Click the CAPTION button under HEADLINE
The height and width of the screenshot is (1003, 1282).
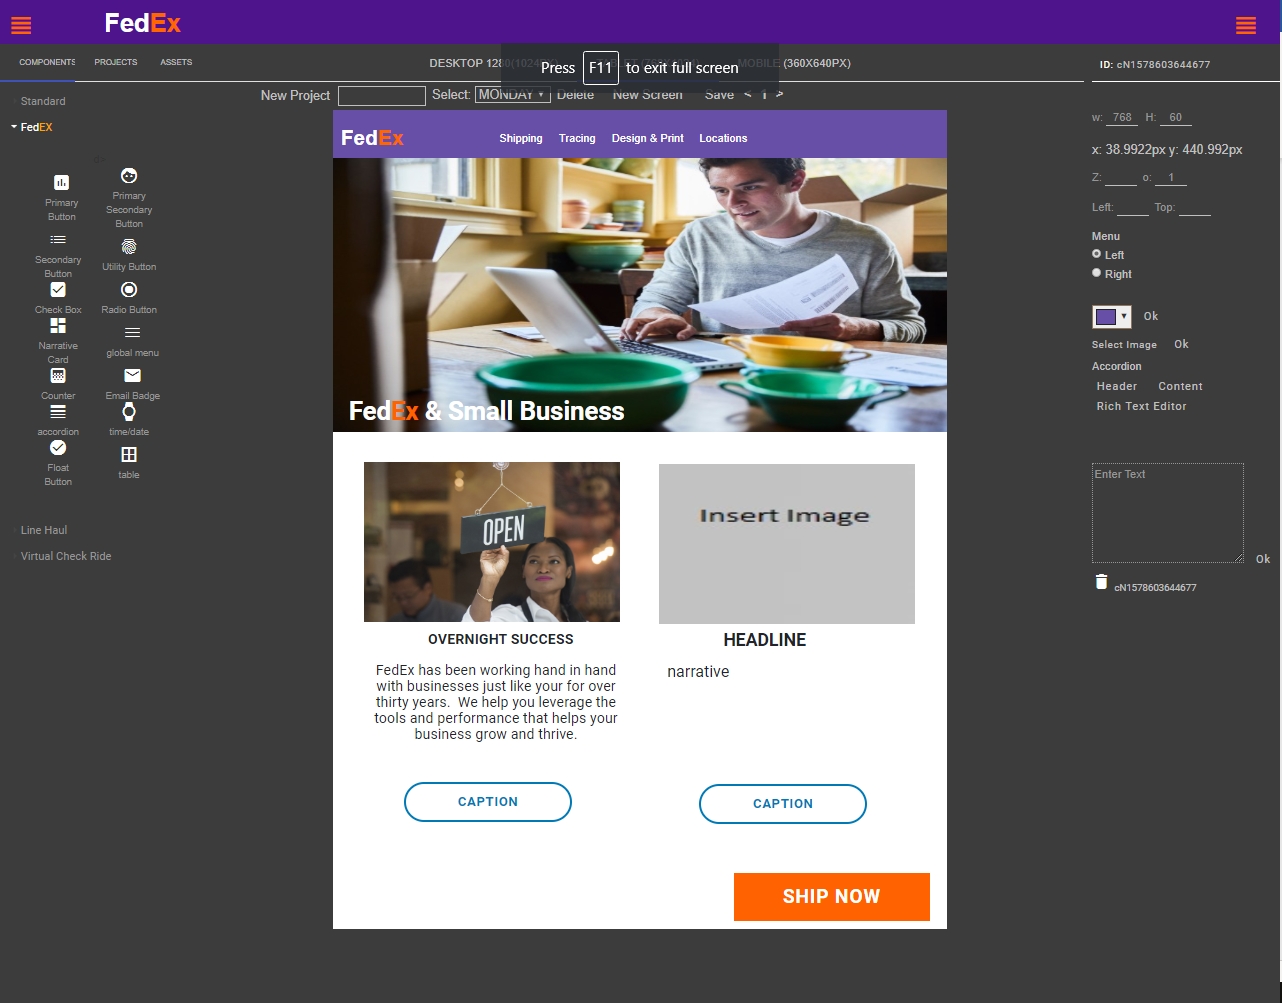click(x=783, y=804)
